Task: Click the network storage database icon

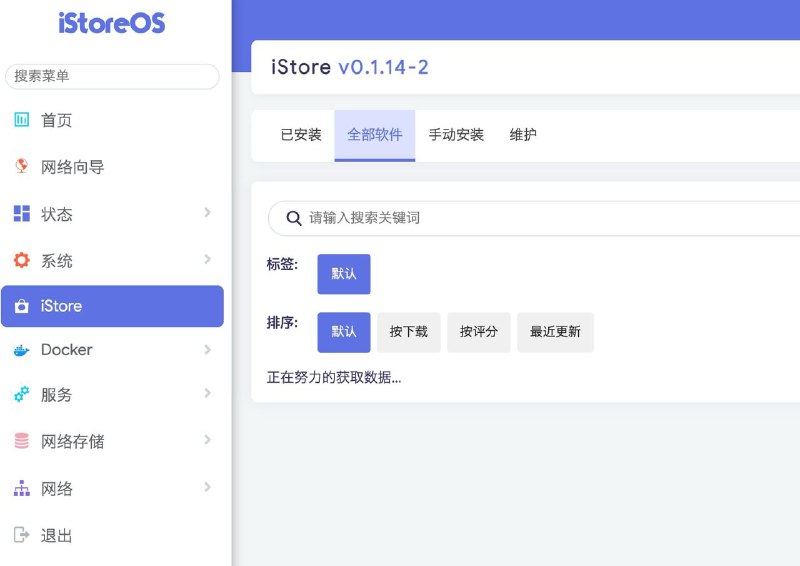Action: coord(21,440)
